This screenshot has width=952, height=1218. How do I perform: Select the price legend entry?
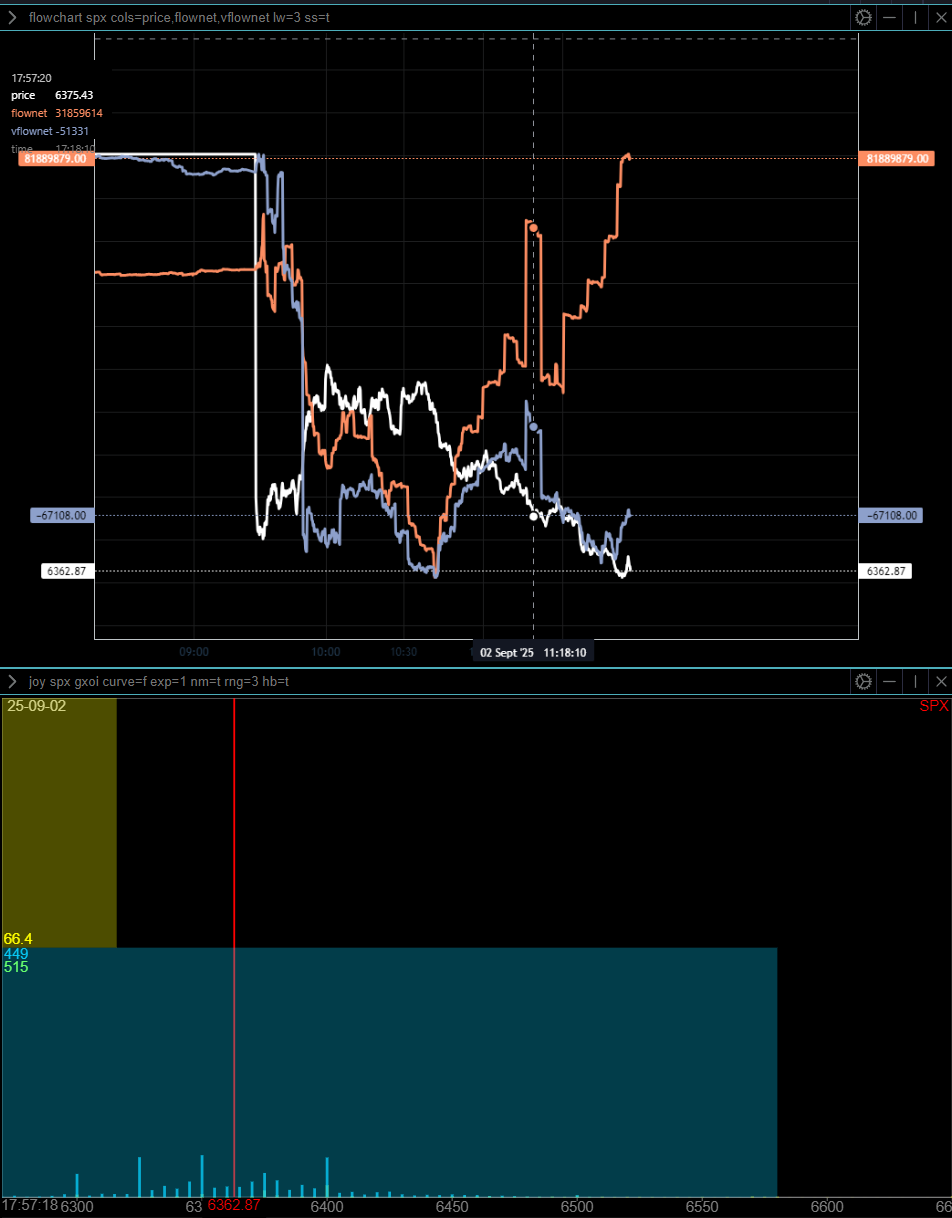(52, 95)
